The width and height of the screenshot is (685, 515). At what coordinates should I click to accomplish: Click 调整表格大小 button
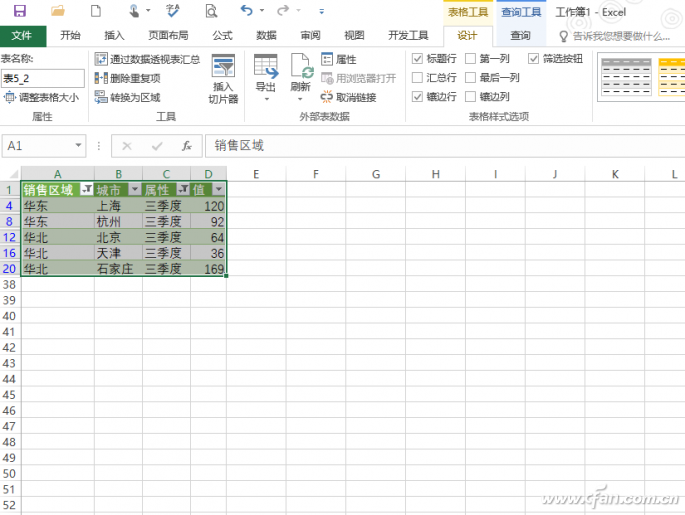42,97
